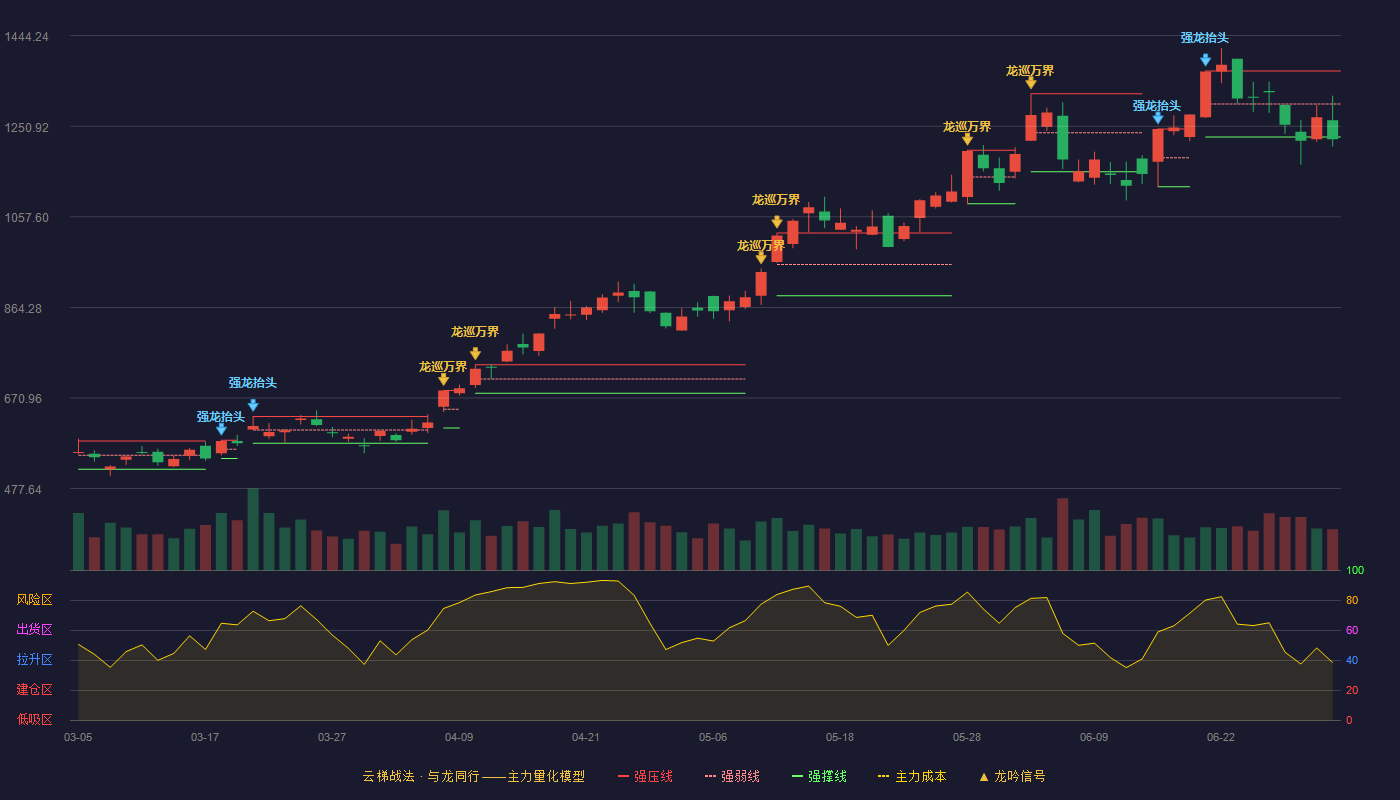This screenshot has width=1400, height=800.
Task: Click the 04-09 date label
Action: pyautogui.click(x=459, y=737)
